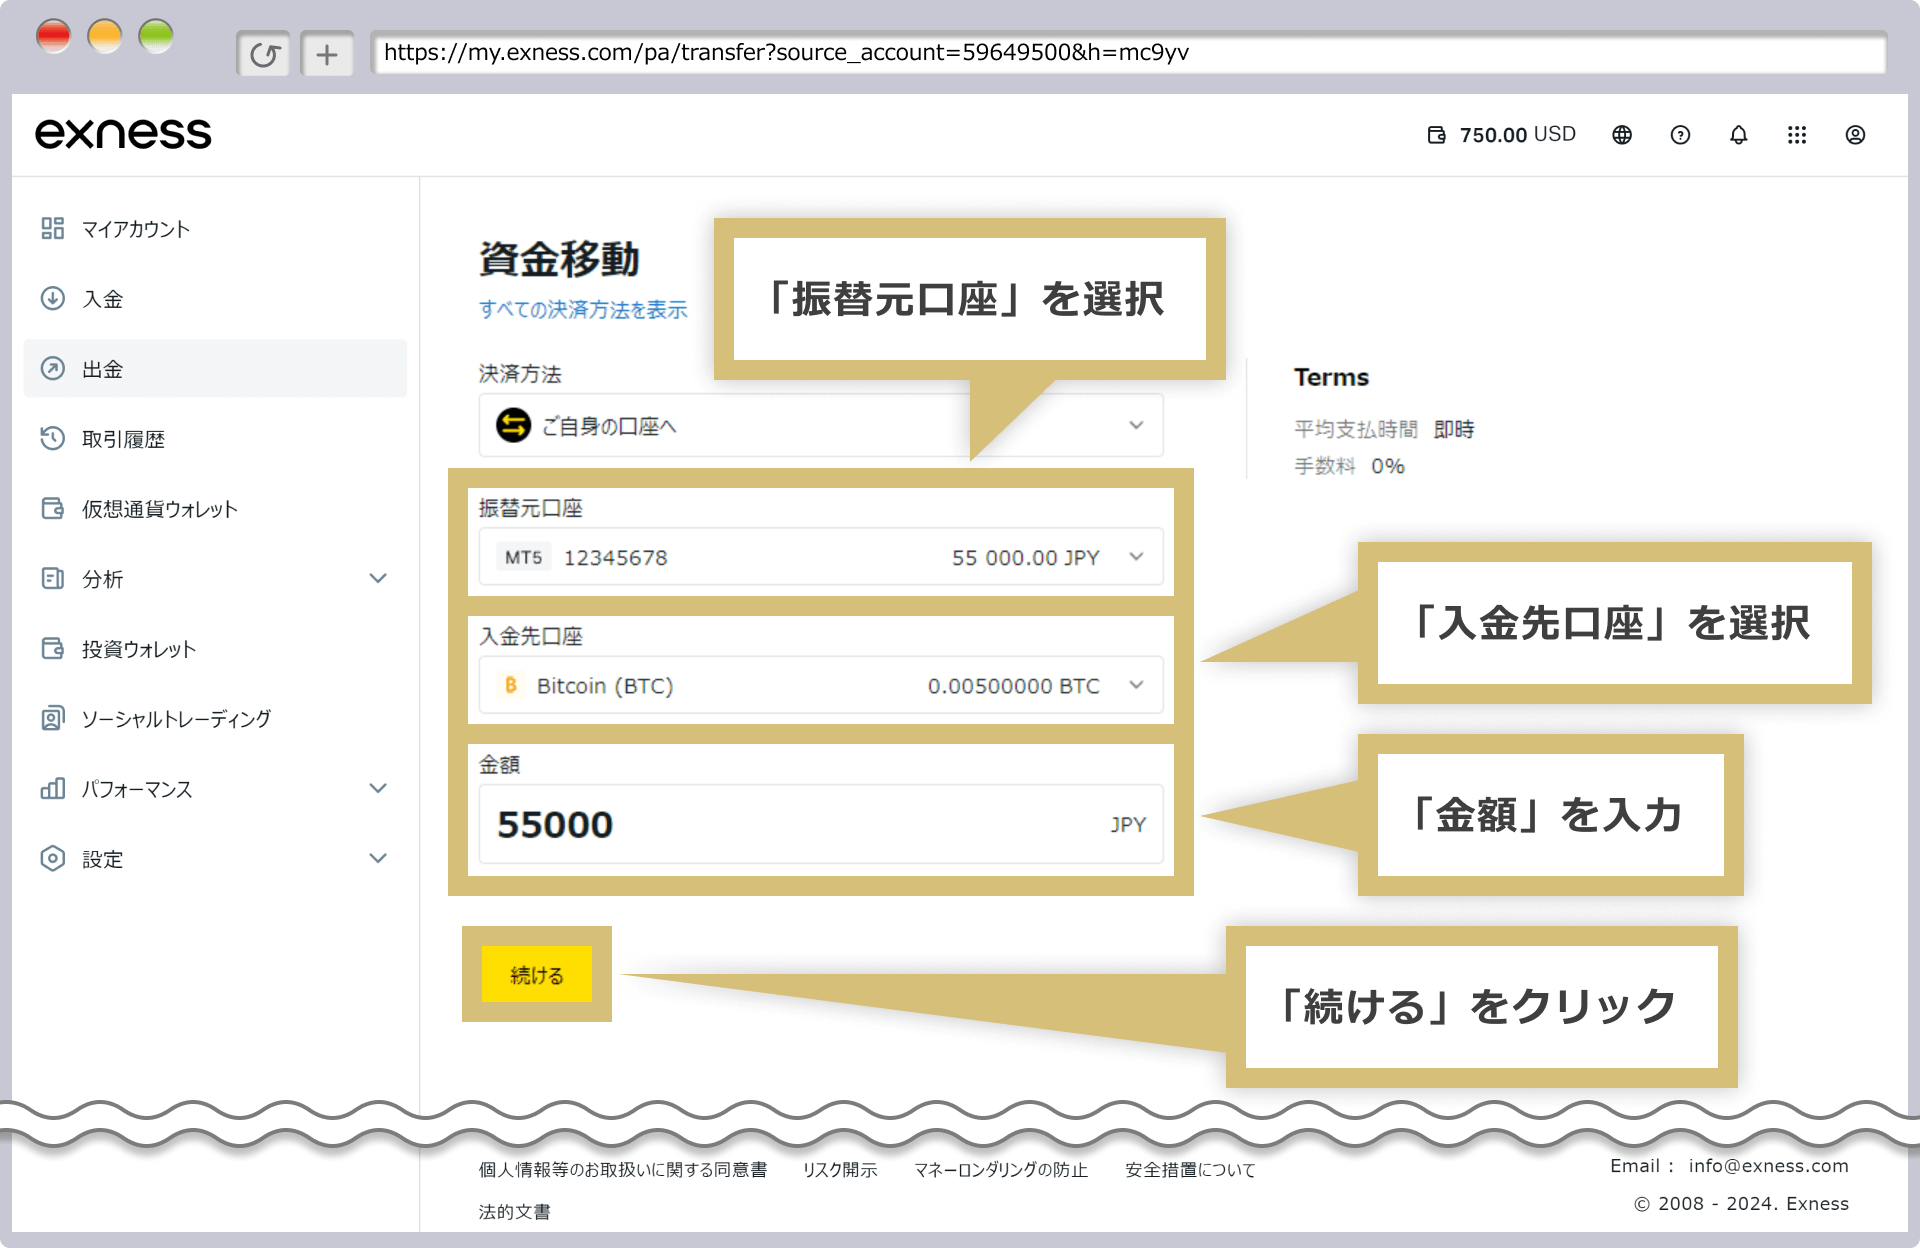Click the browser URL address bar
Image resolution: width=1920 pixels, height=1248 pixels.
[x=1128, y=53]
